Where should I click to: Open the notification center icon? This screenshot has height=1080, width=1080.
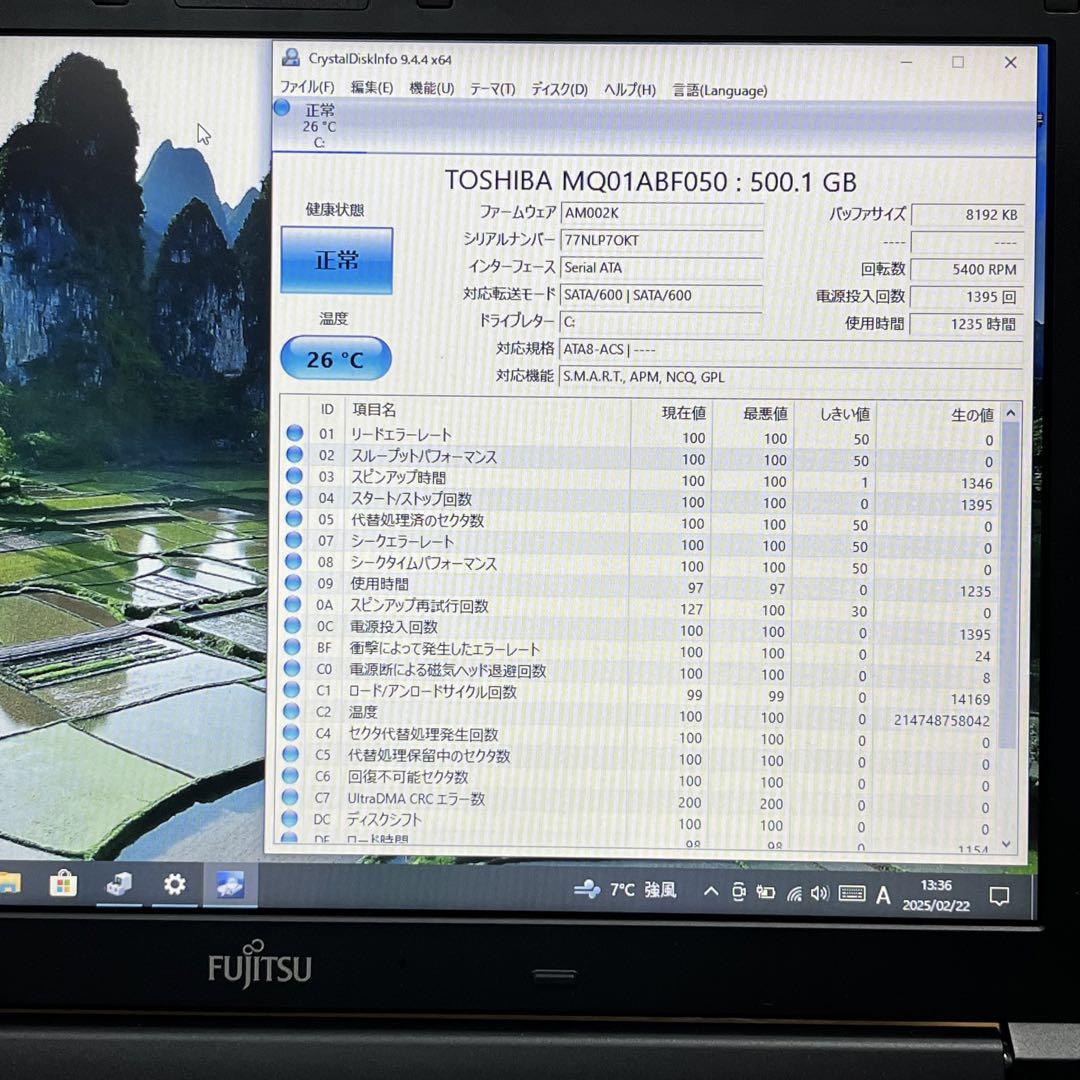click(x=999, y=896)
